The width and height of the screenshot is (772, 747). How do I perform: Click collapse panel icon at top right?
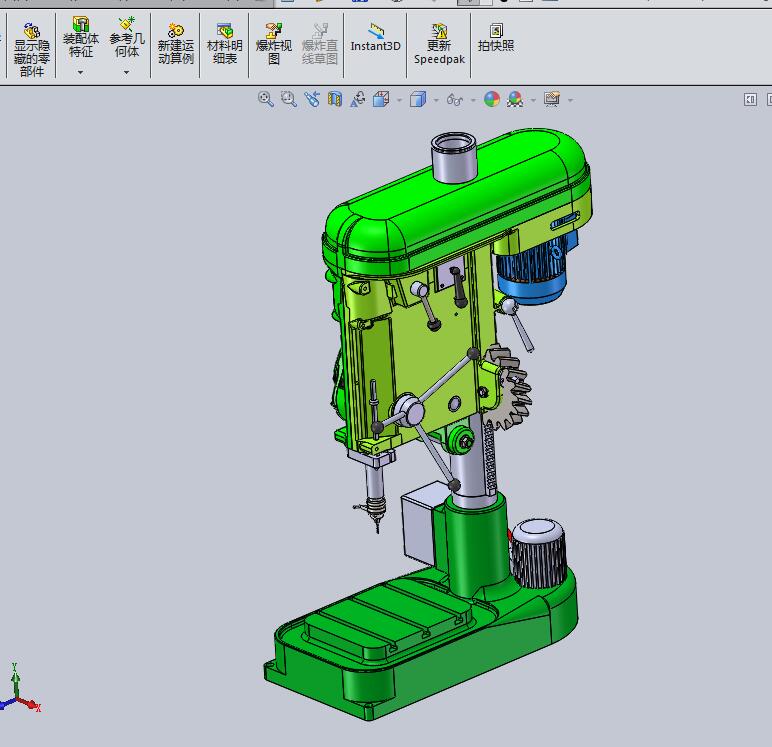(750, 99)
